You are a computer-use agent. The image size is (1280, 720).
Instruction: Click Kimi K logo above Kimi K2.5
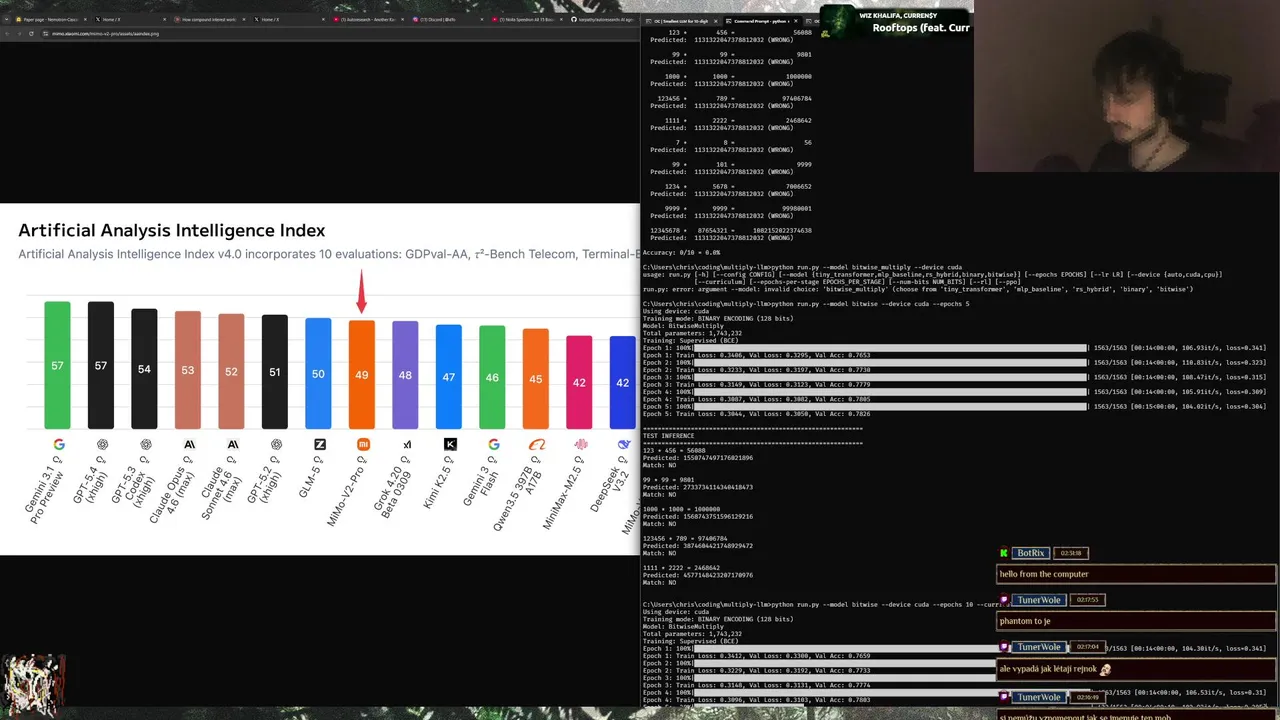point(450,444)
